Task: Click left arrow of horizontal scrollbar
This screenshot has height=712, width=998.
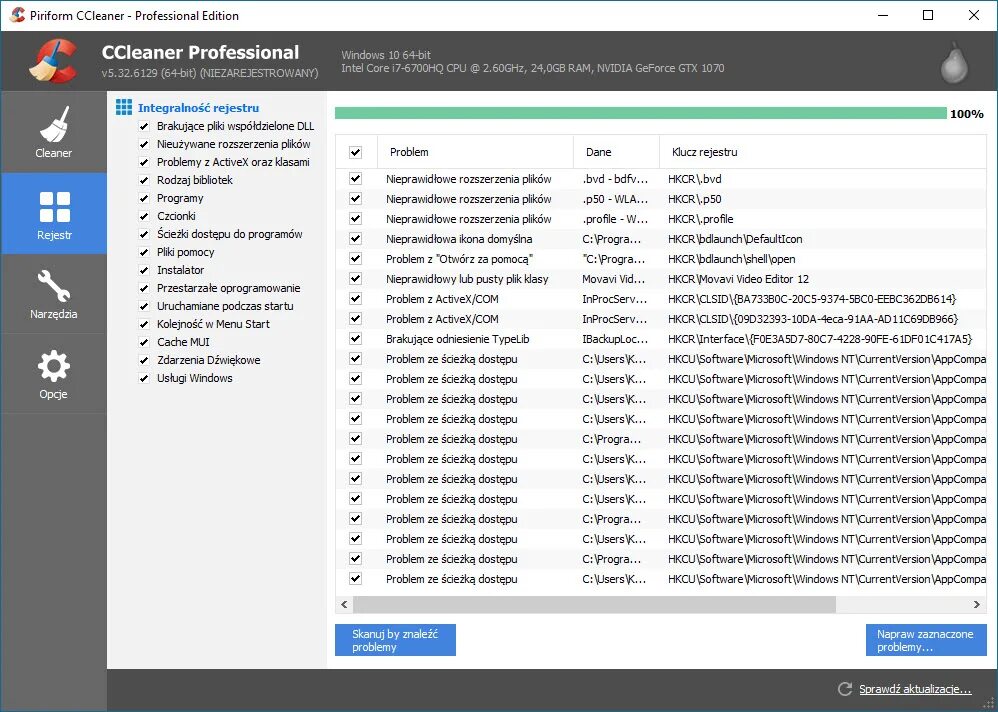Action: [x=344, y=604]
